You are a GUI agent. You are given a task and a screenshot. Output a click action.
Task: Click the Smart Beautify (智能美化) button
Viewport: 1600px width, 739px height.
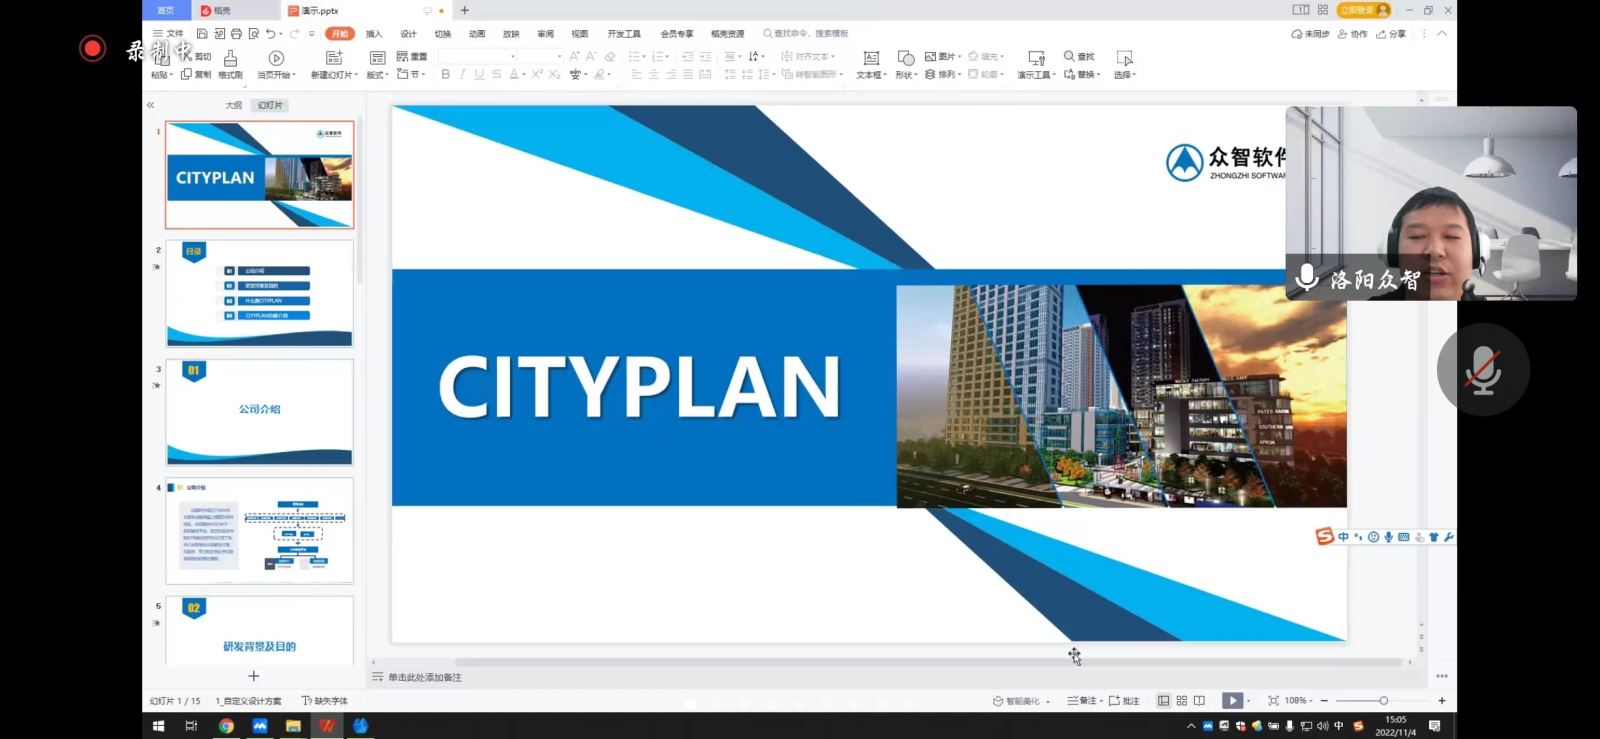pos(1021,701)
